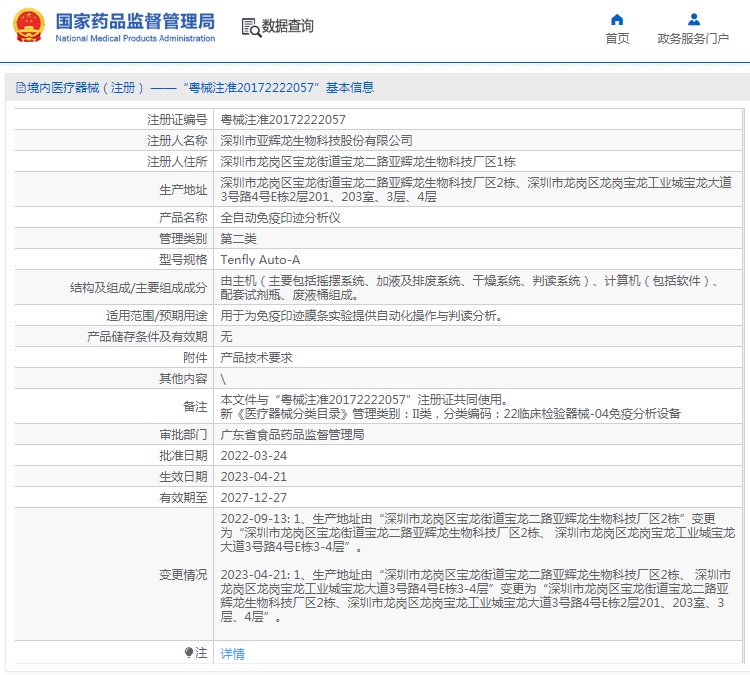This screenshot has height=675, width=750.
Task: Click the 国家药品监督管理局 title text
Action: [135, 21]
